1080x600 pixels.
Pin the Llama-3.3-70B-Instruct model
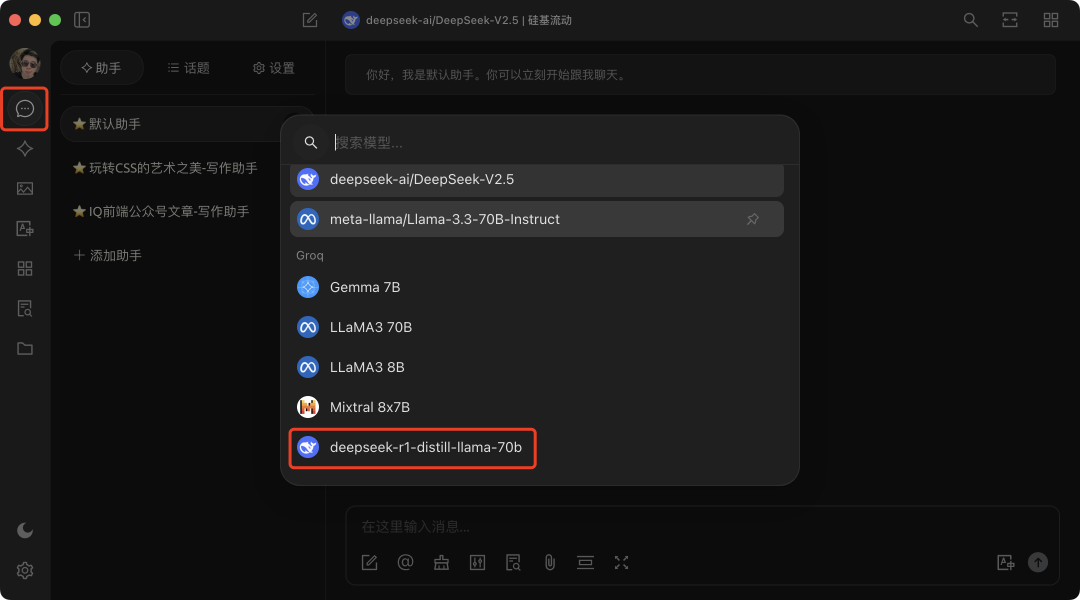pos(753,219)
